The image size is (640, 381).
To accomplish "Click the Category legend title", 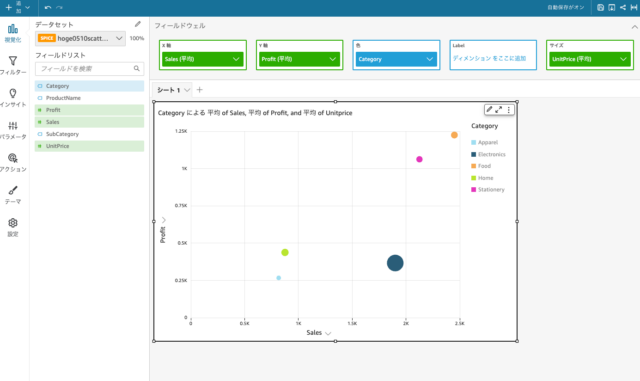I will click(484, 126).
